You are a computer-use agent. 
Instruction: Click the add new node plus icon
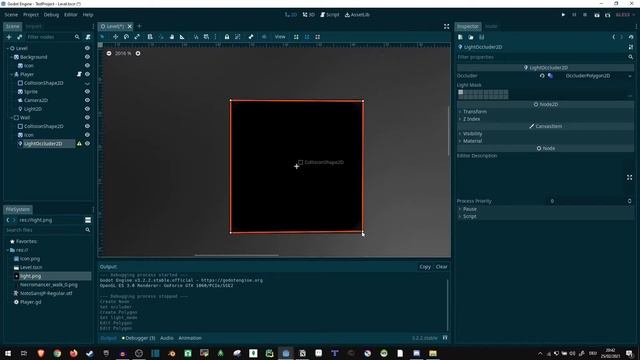coord(9,37)
